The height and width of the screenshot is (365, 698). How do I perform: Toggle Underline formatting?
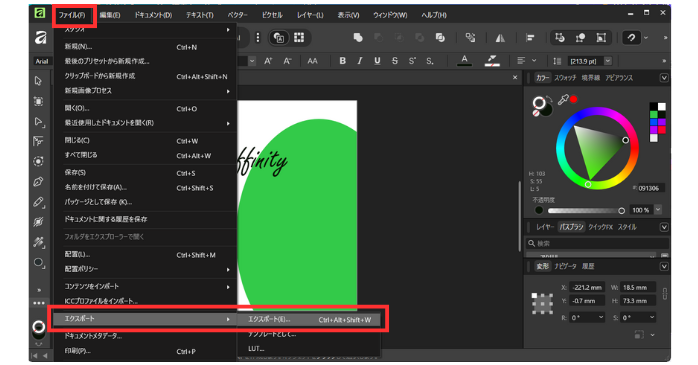click(x=377, y=61)
